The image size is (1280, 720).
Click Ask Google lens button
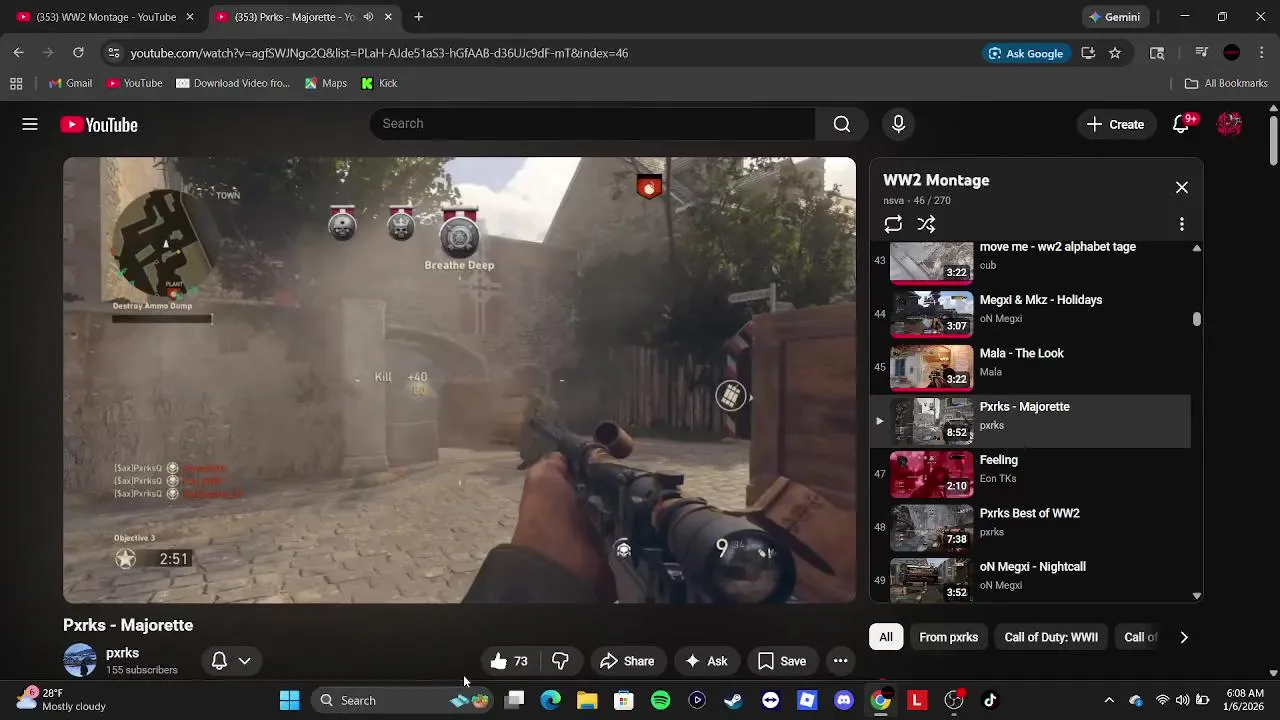[x=1026, y=53]
